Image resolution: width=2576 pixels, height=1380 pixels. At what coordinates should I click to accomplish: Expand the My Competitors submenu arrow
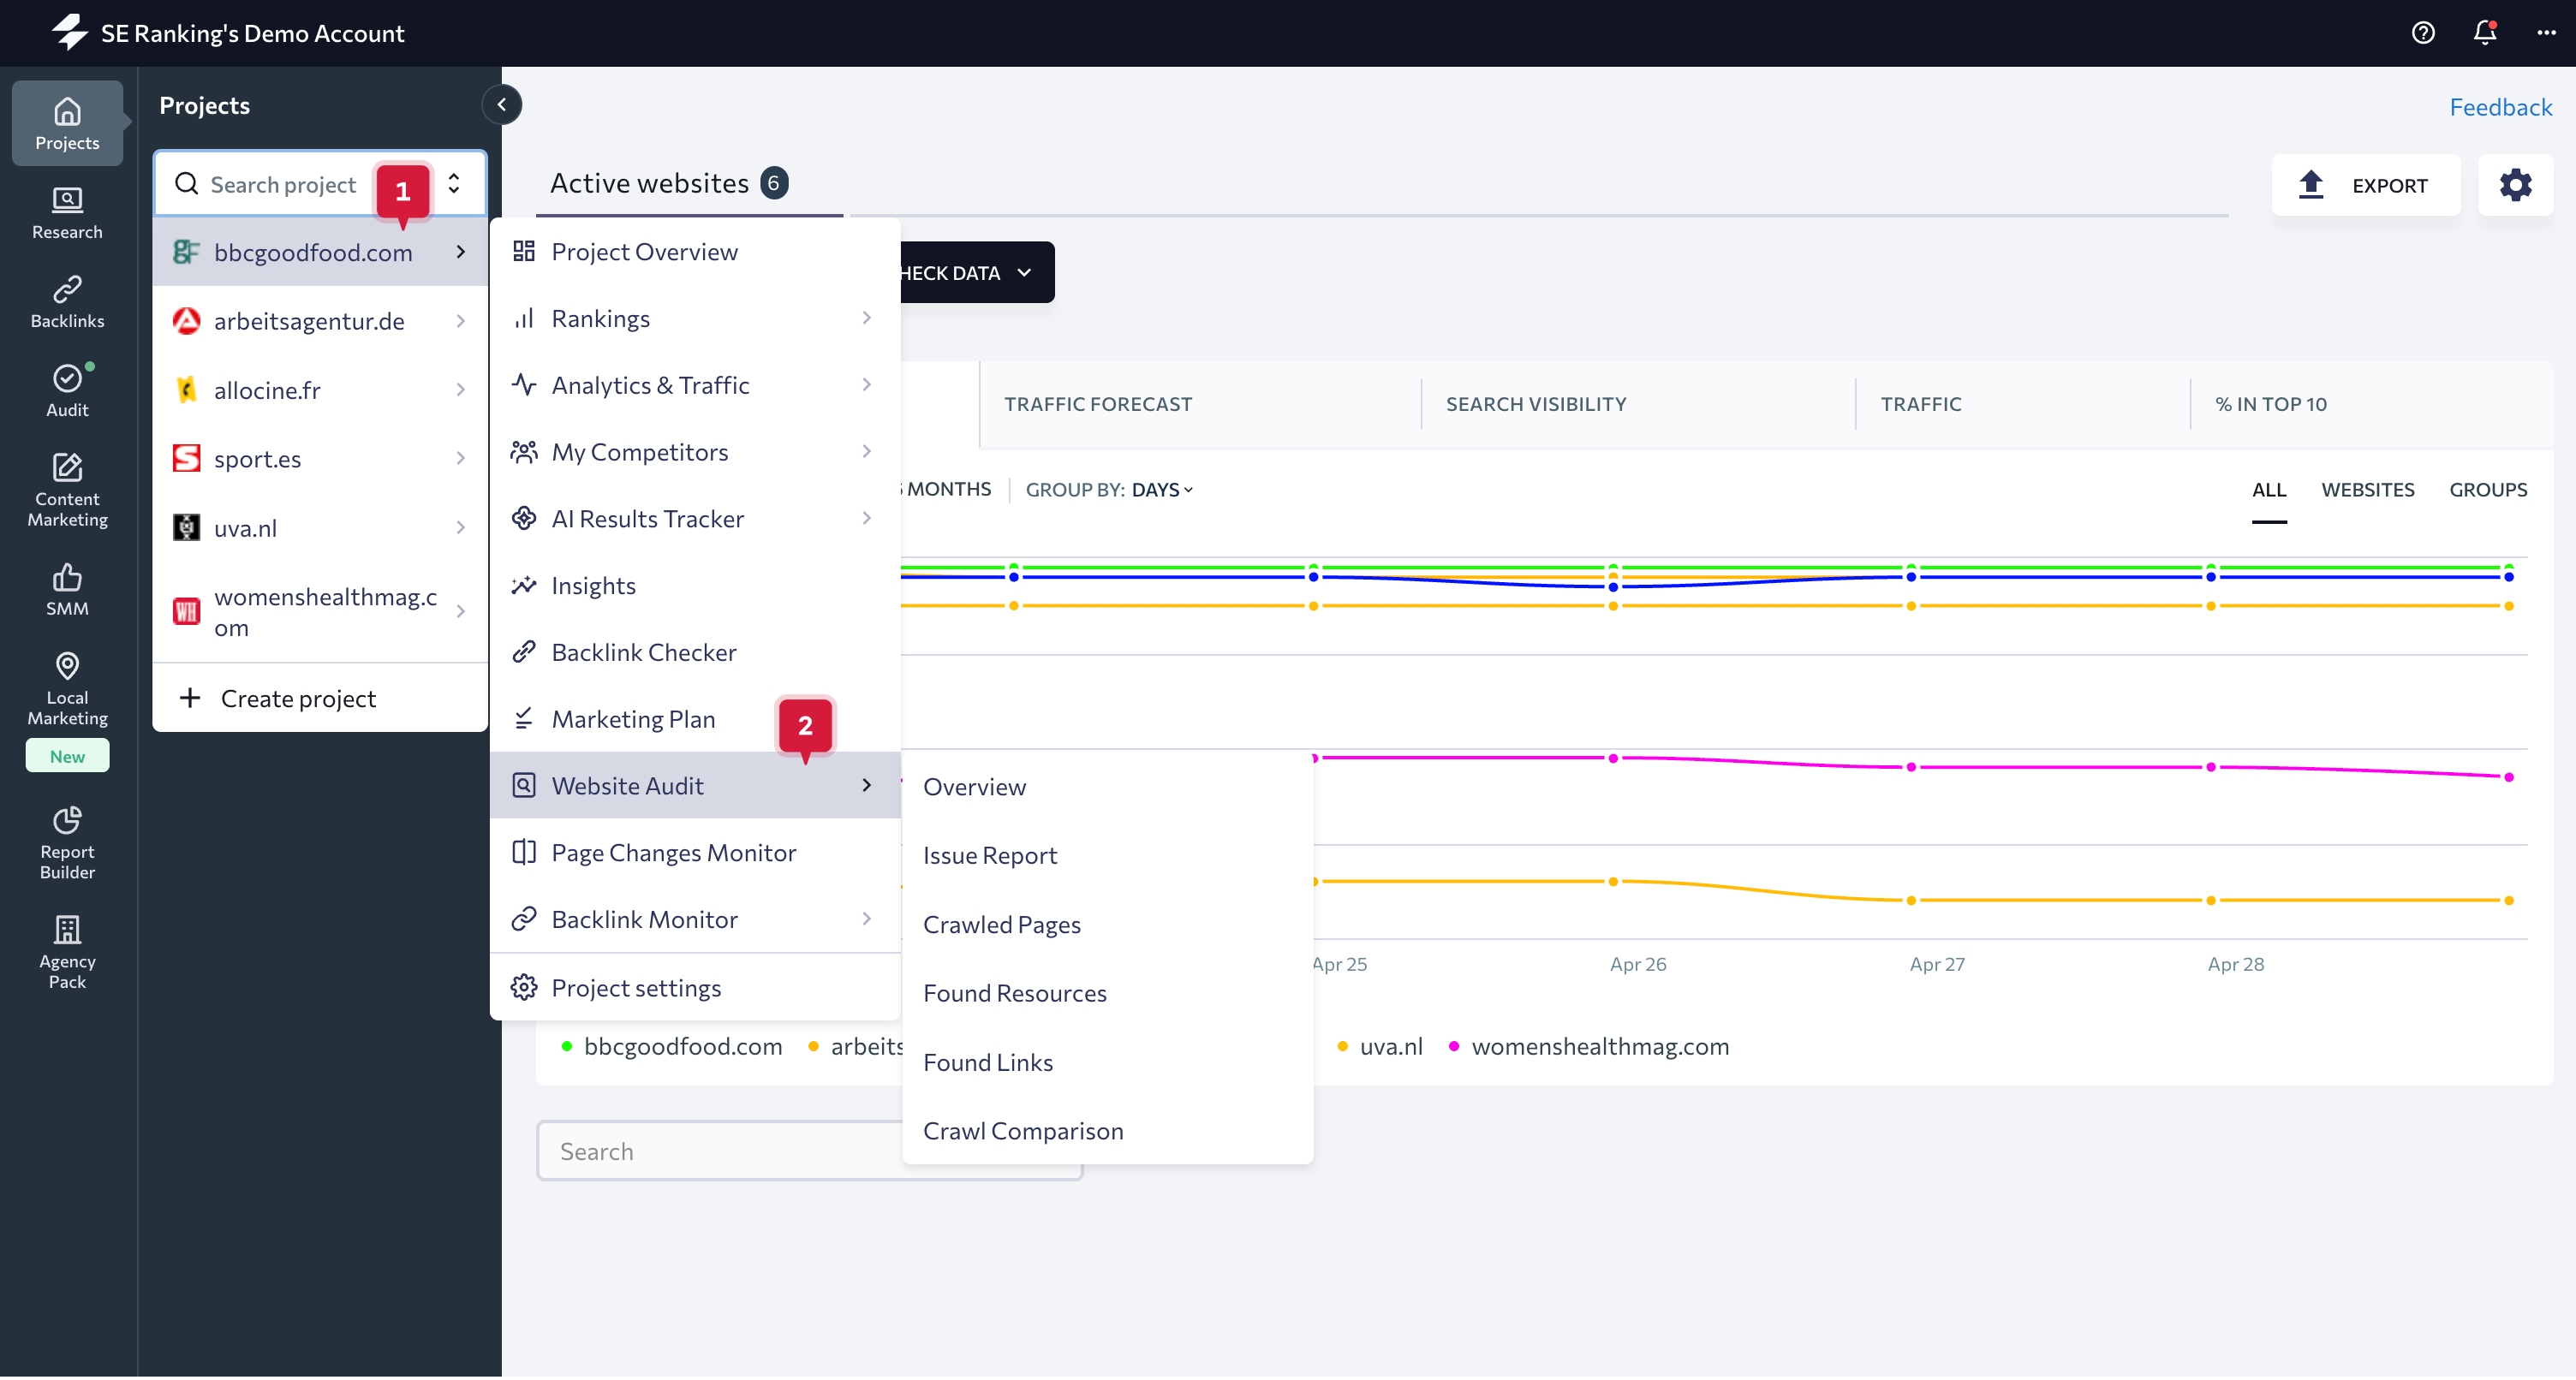pos(867,452)
